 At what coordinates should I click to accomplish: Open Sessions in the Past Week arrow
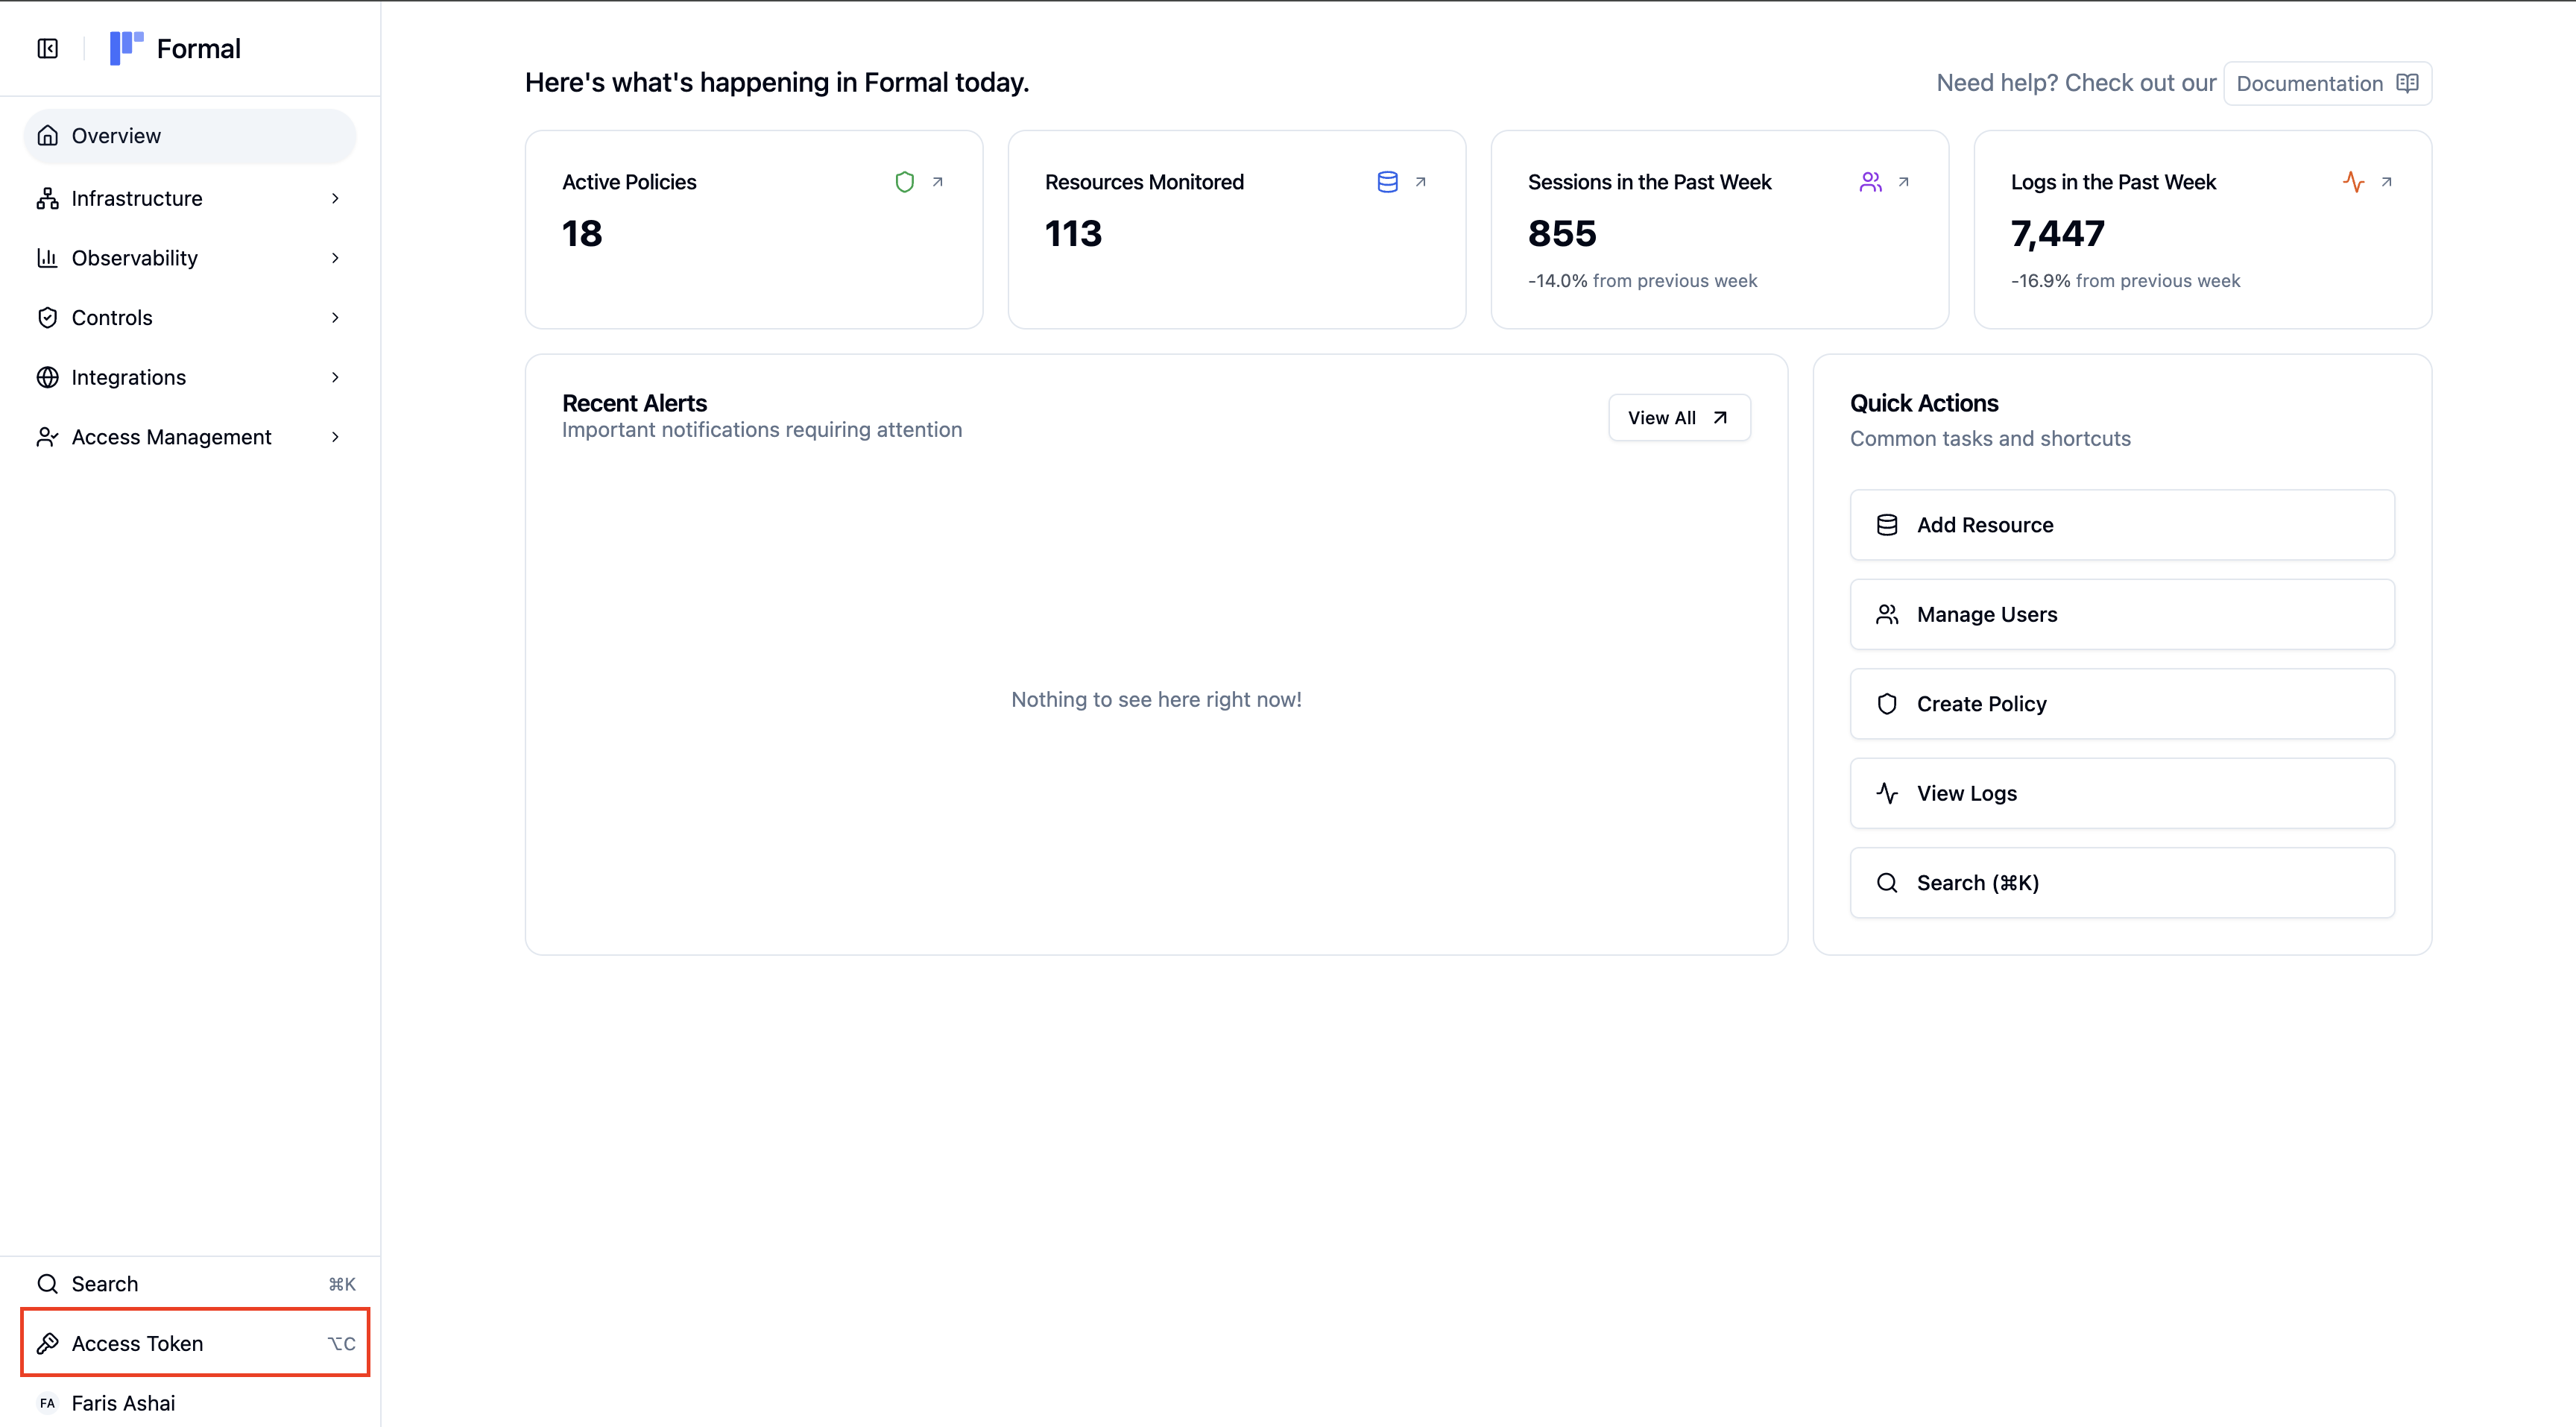click(1903, 182)
